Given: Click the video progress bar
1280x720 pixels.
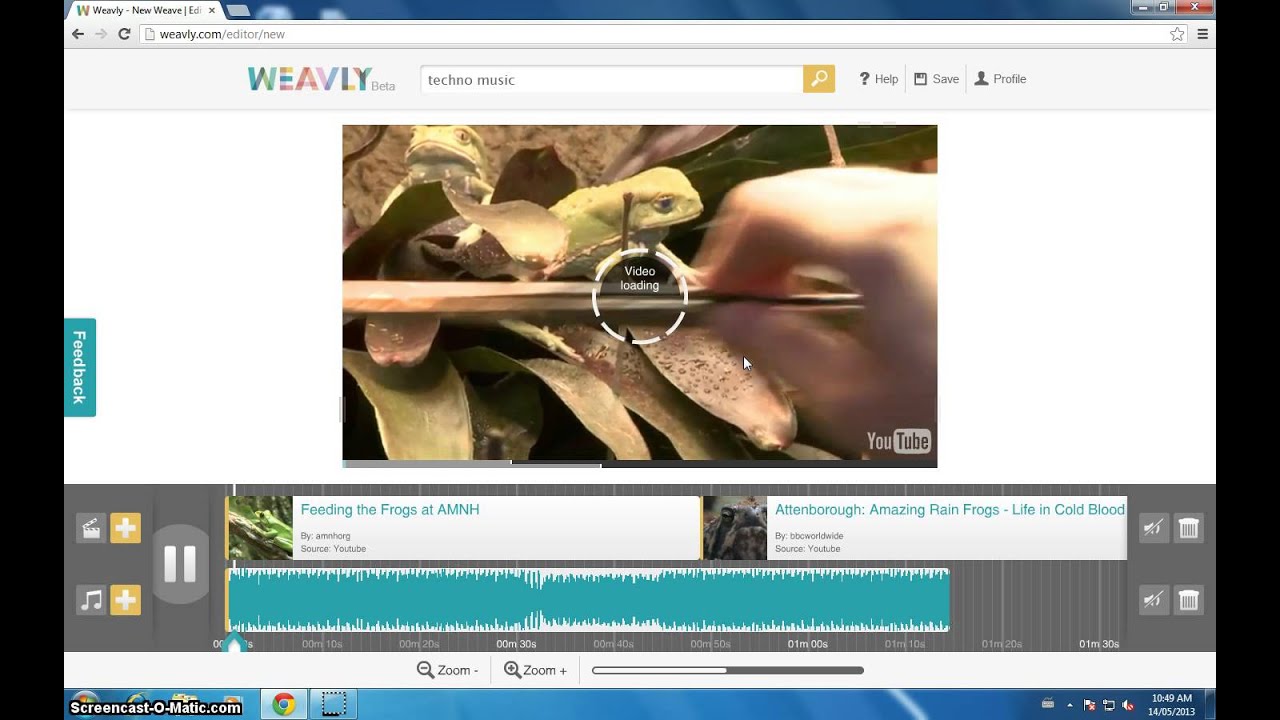Looking at the screenshot, I should tap(640, 464).
